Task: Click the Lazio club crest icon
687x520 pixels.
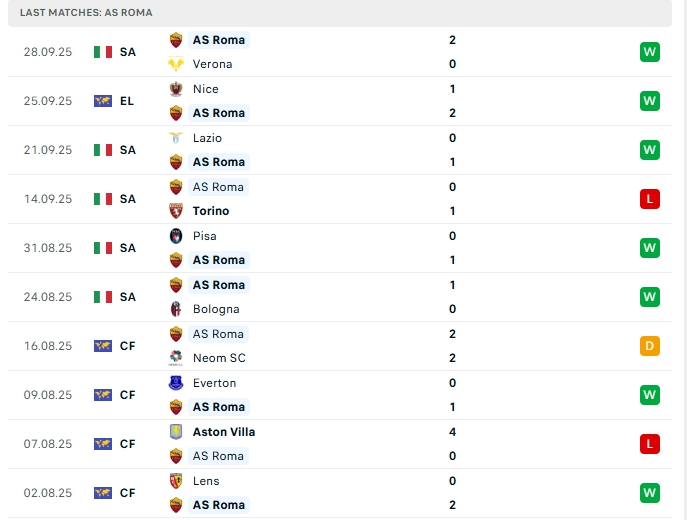Action: [x=177, y=138]
